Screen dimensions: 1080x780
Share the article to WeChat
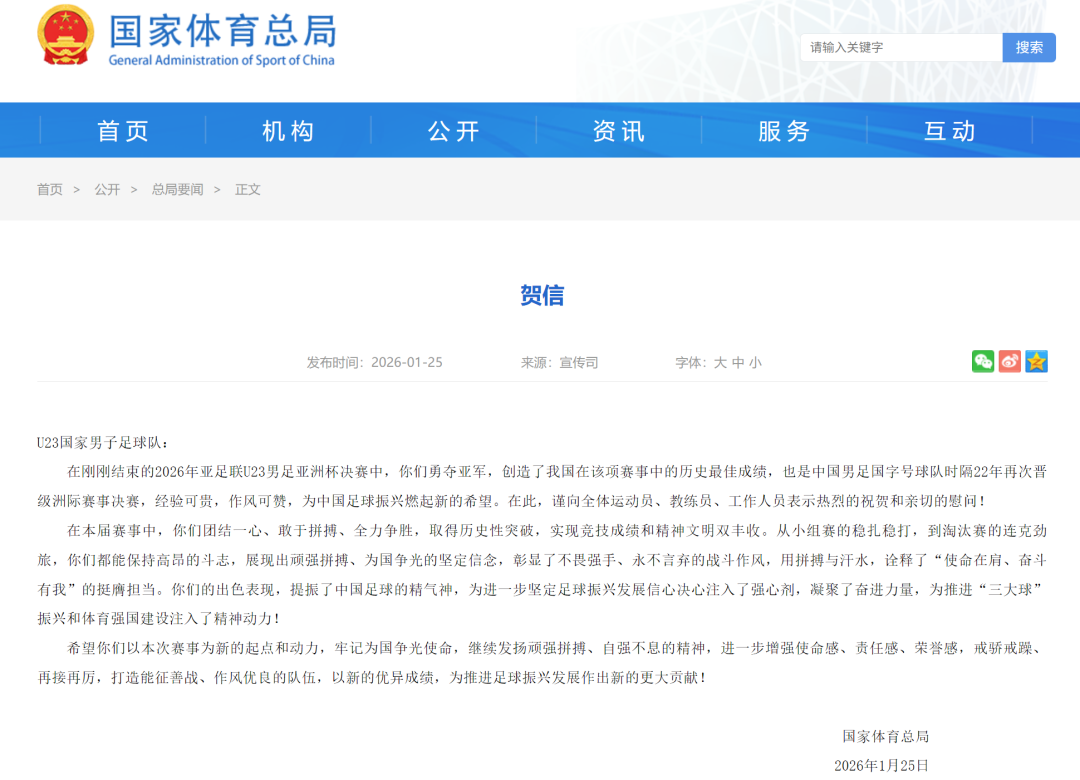tap(983, 361)
